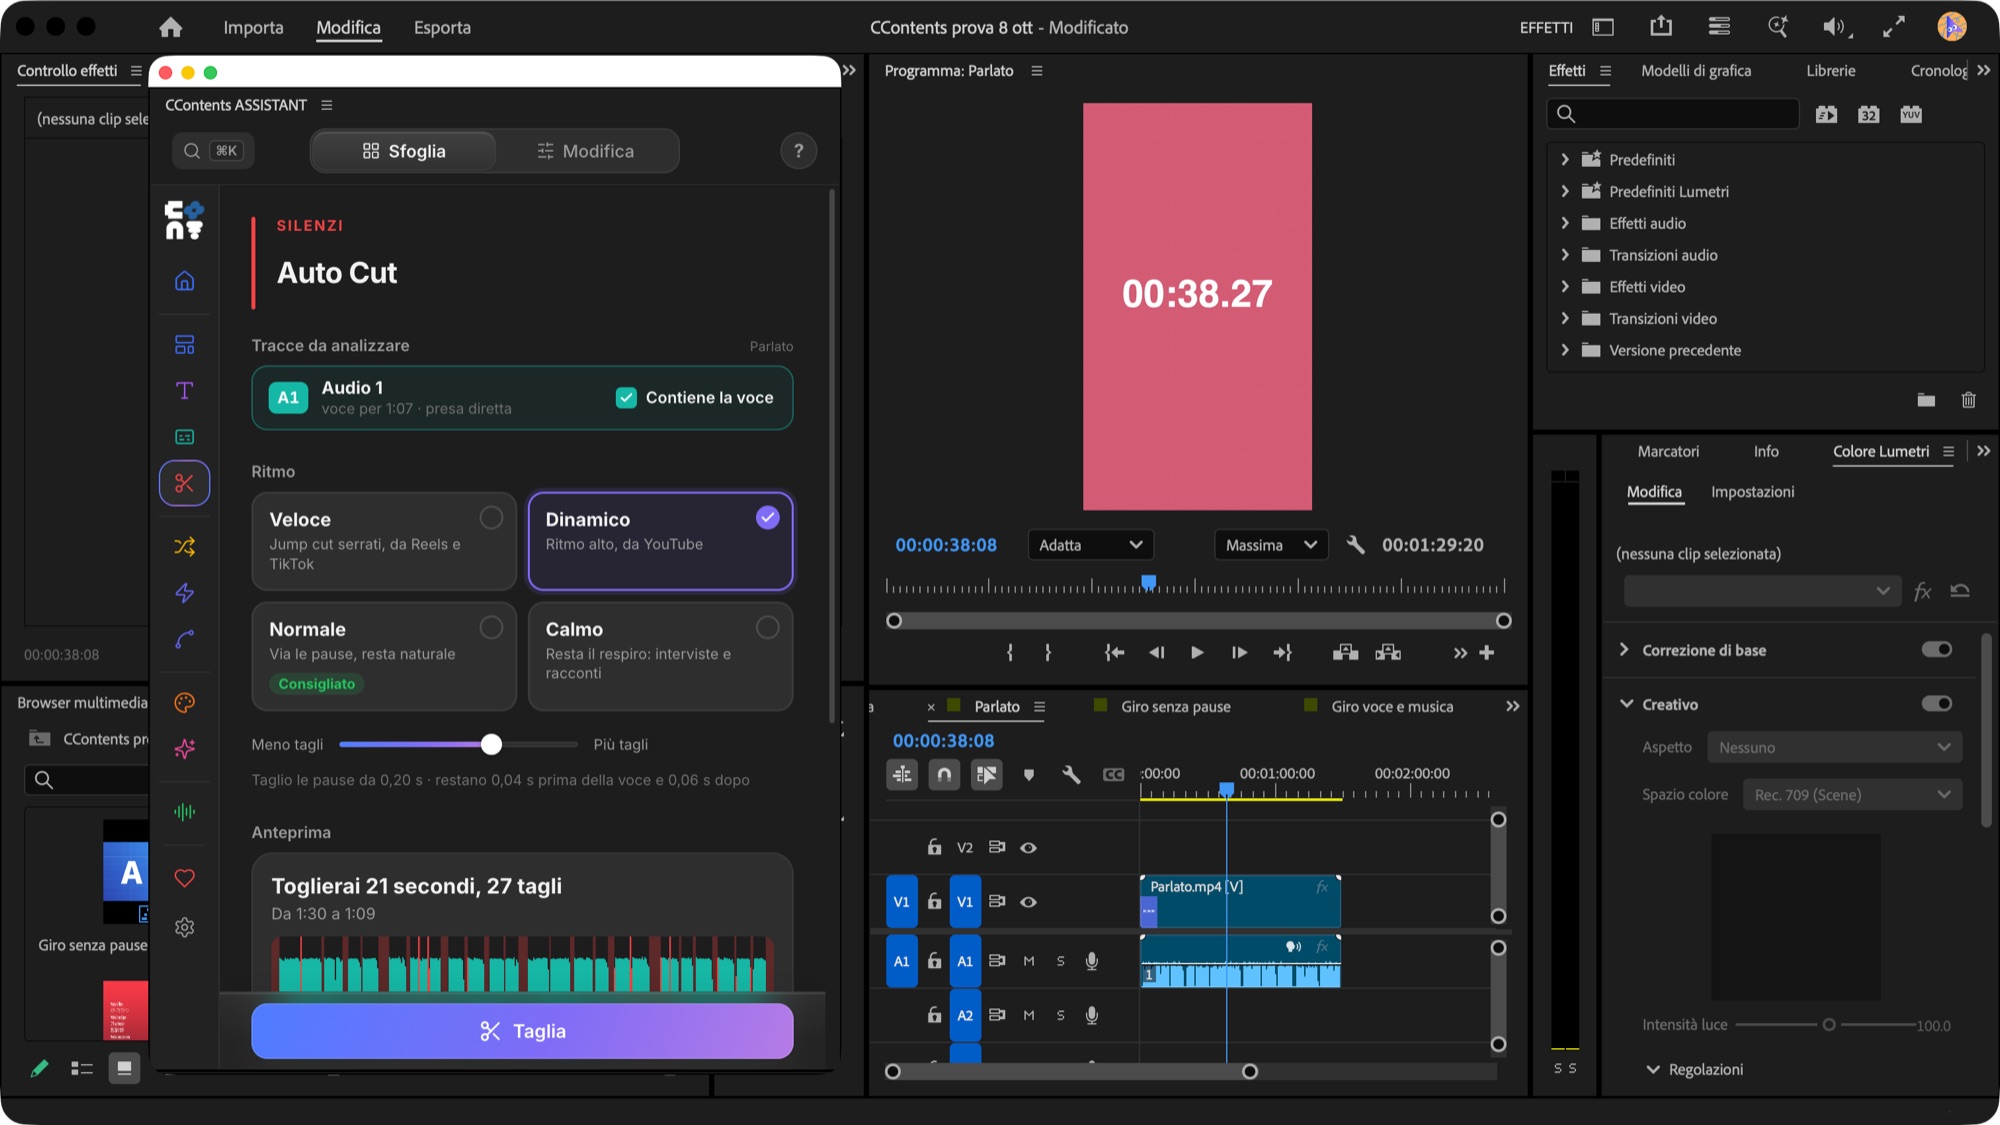
Task: Switch to the Modifica tab in assistant
Action: (x=586, y=151)
